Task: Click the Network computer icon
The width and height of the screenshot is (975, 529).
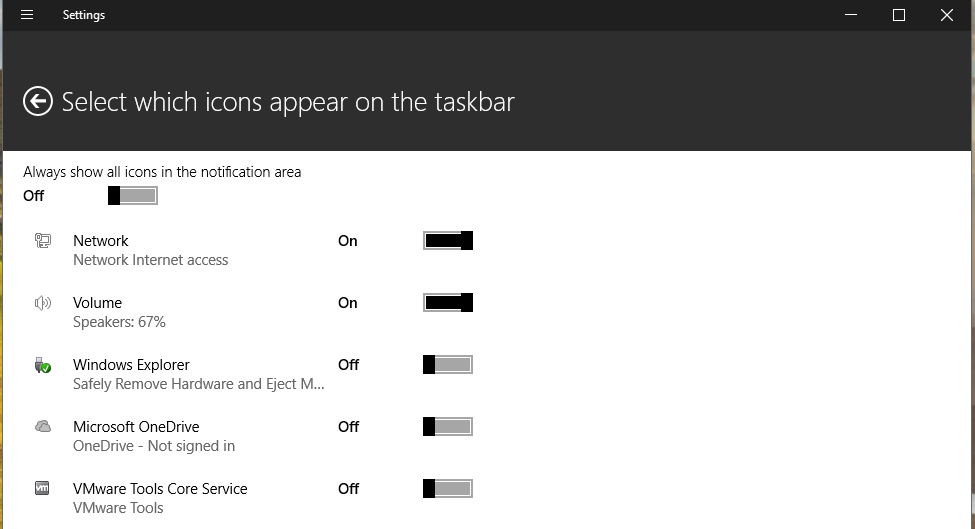Action: click(42, 241)
